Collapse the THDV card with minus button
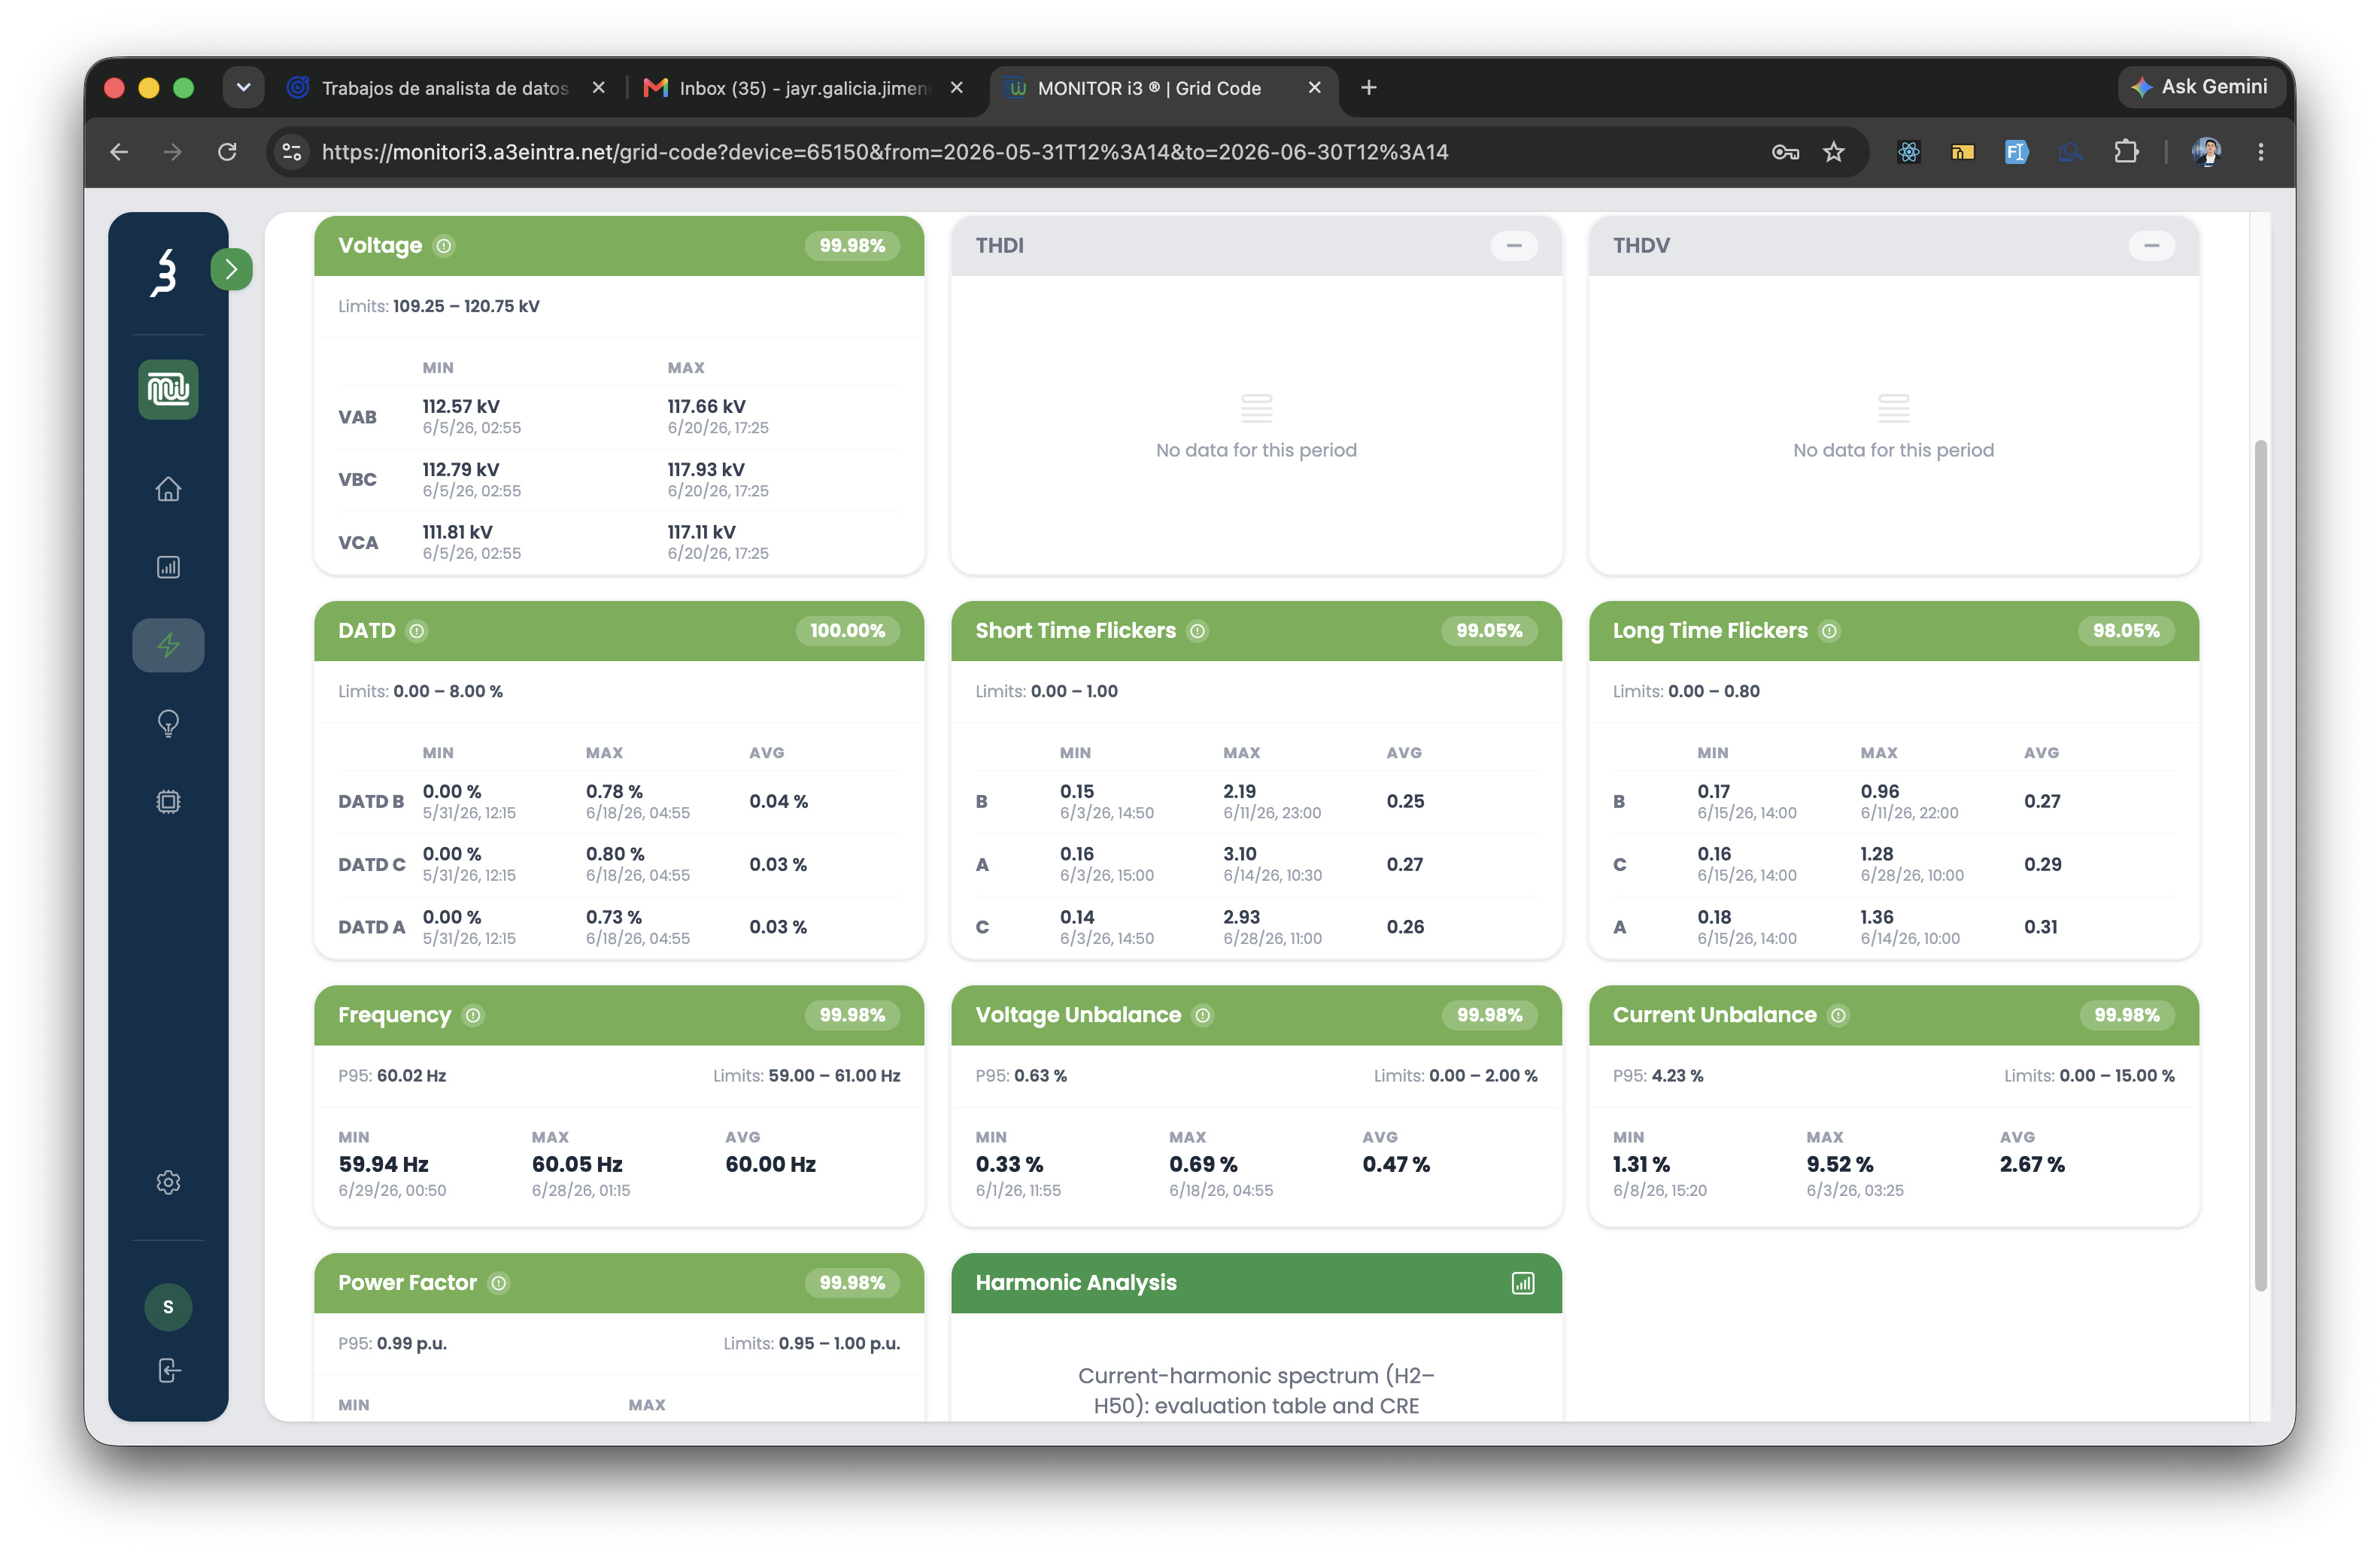 click(2151, 245)
